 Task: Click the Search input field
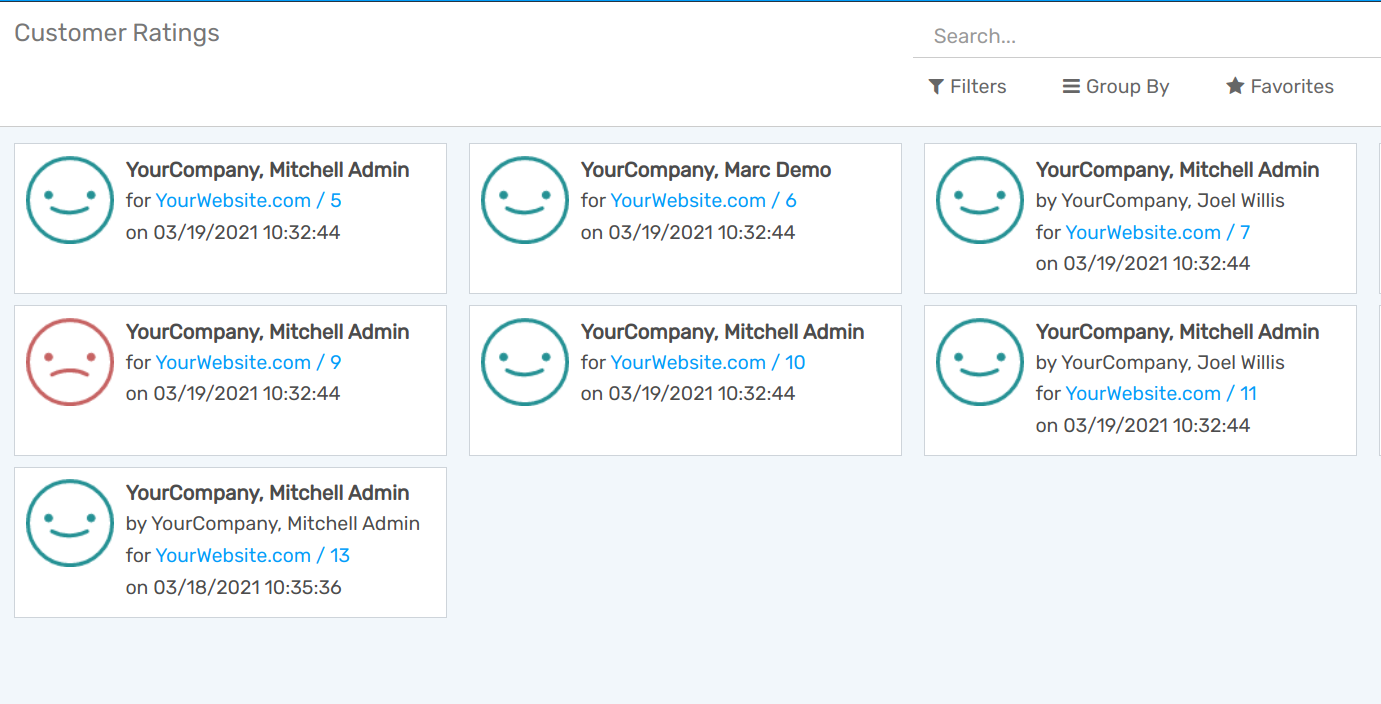click(1100, 35)
